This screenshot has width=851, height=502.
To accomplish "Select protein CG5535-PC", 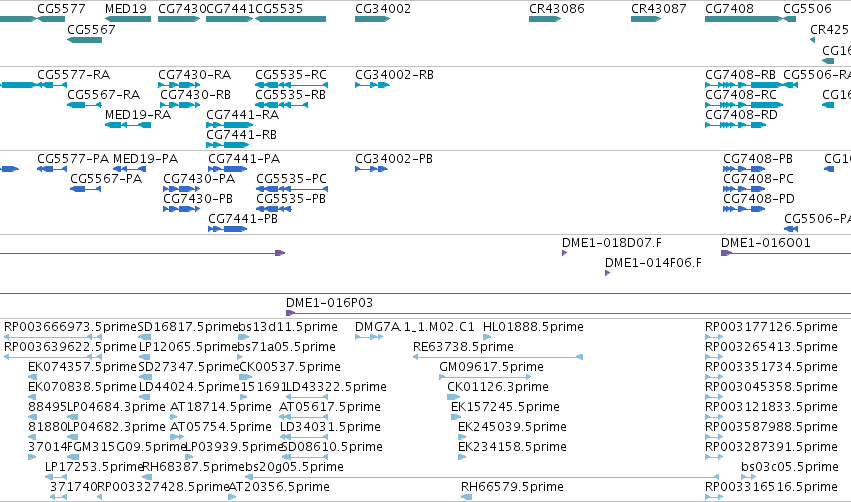I will click(x=292, y=189).
